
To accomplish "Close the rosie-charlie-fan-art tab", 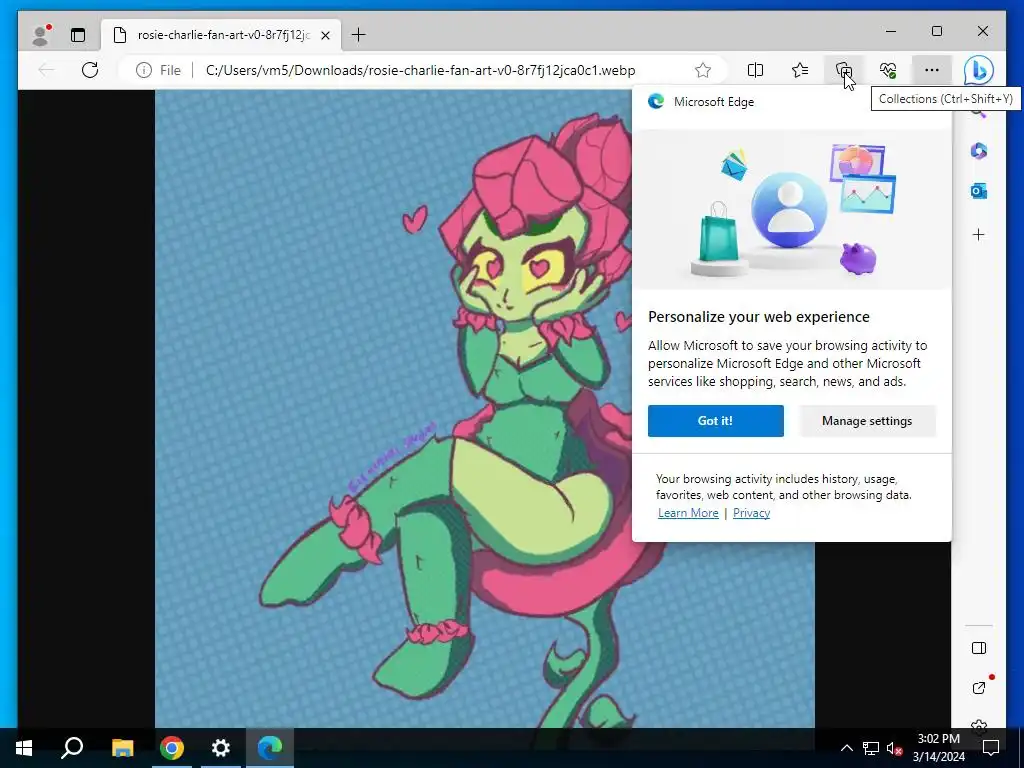I will point(325,35).
